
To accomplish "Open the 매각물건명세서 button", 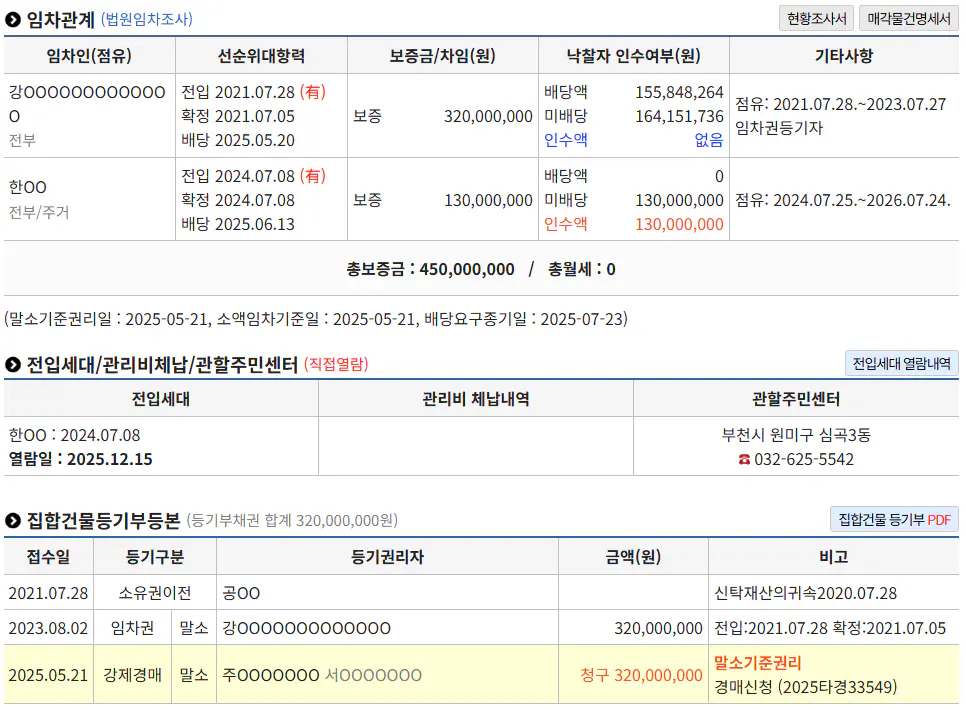I will pos(909,18).
